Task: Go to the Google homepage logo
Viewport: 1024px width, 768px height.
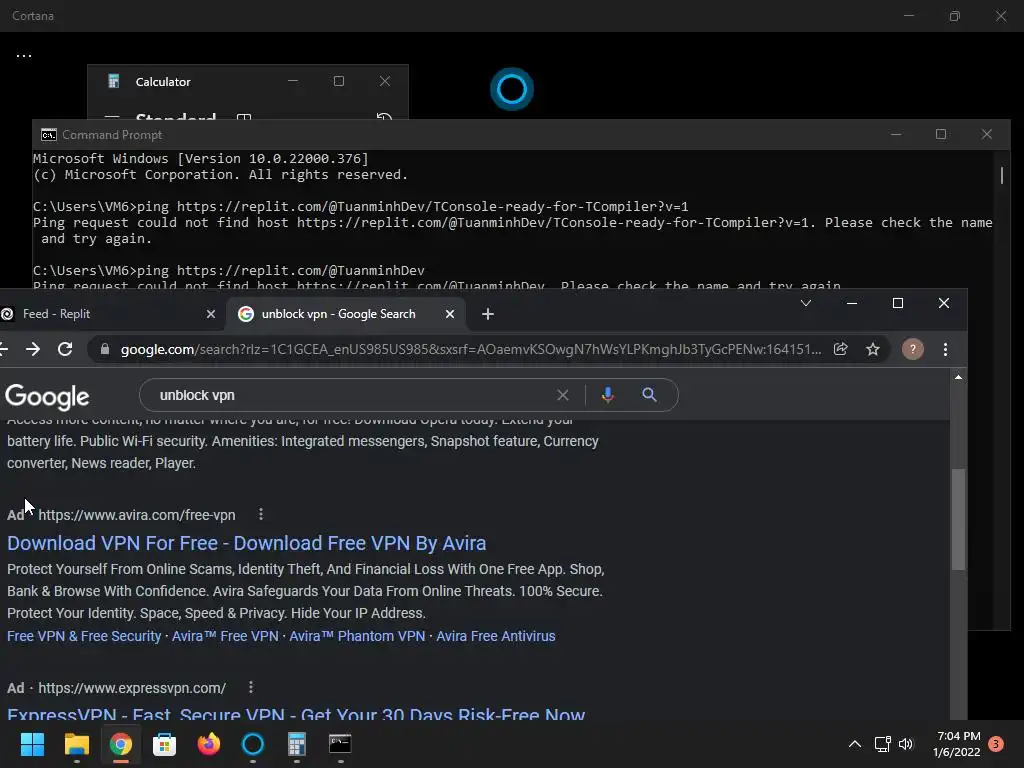Action: (x=47, y=396)
